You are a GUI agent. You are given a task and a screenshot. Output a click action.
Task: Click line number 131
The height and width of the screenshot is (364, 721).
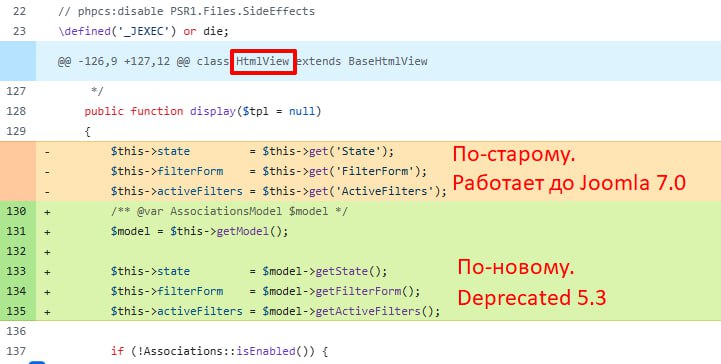point(16,231)
